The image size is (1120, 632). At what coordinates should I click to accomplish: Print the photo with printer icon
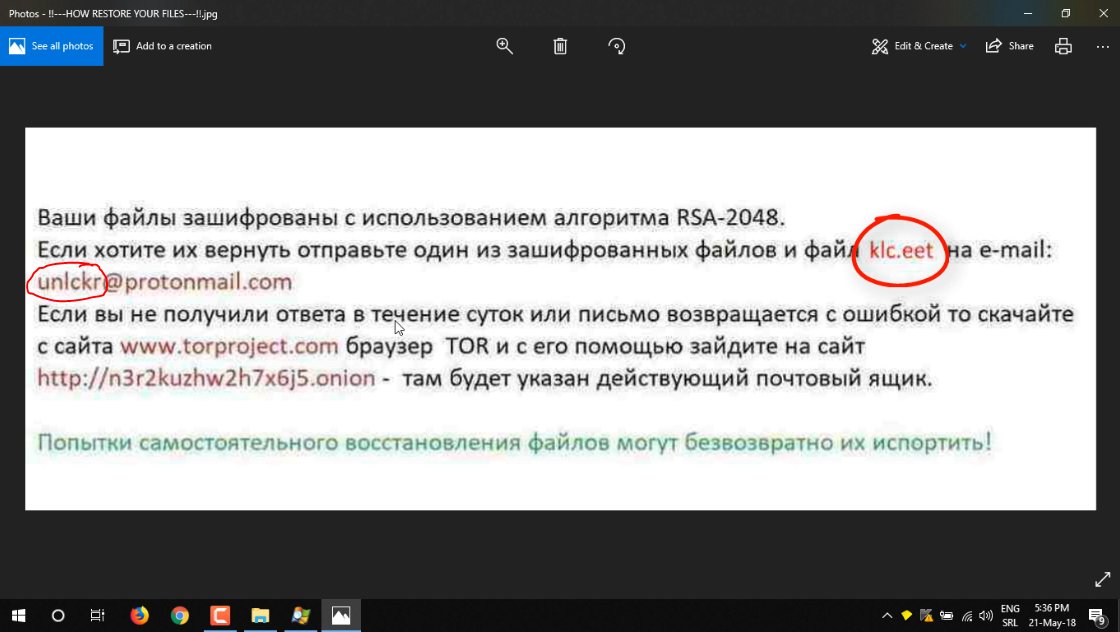pyautogui.click(x=1063, y=46)
